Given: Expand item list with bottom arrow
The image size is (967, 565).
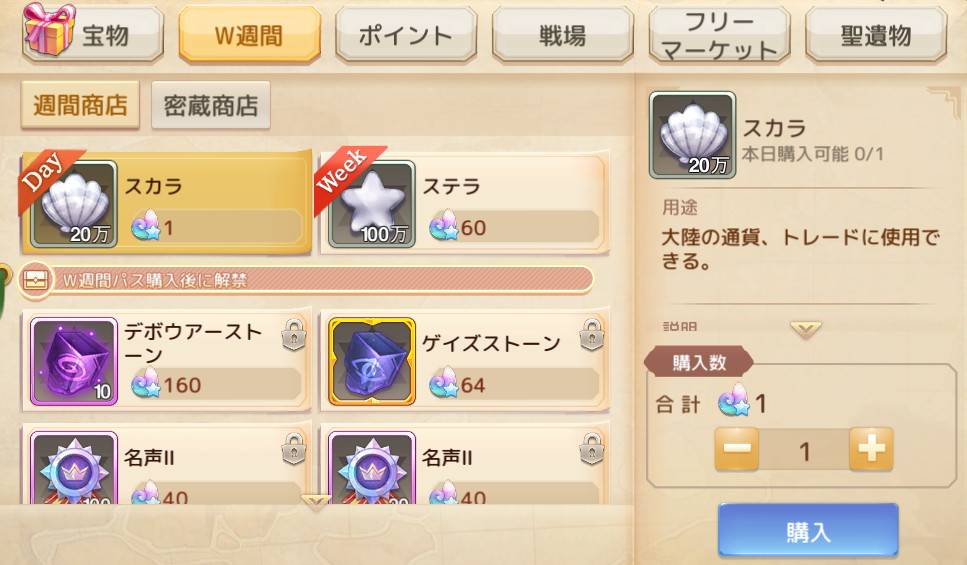Looking at the screenshot, I should click(316, 503).
